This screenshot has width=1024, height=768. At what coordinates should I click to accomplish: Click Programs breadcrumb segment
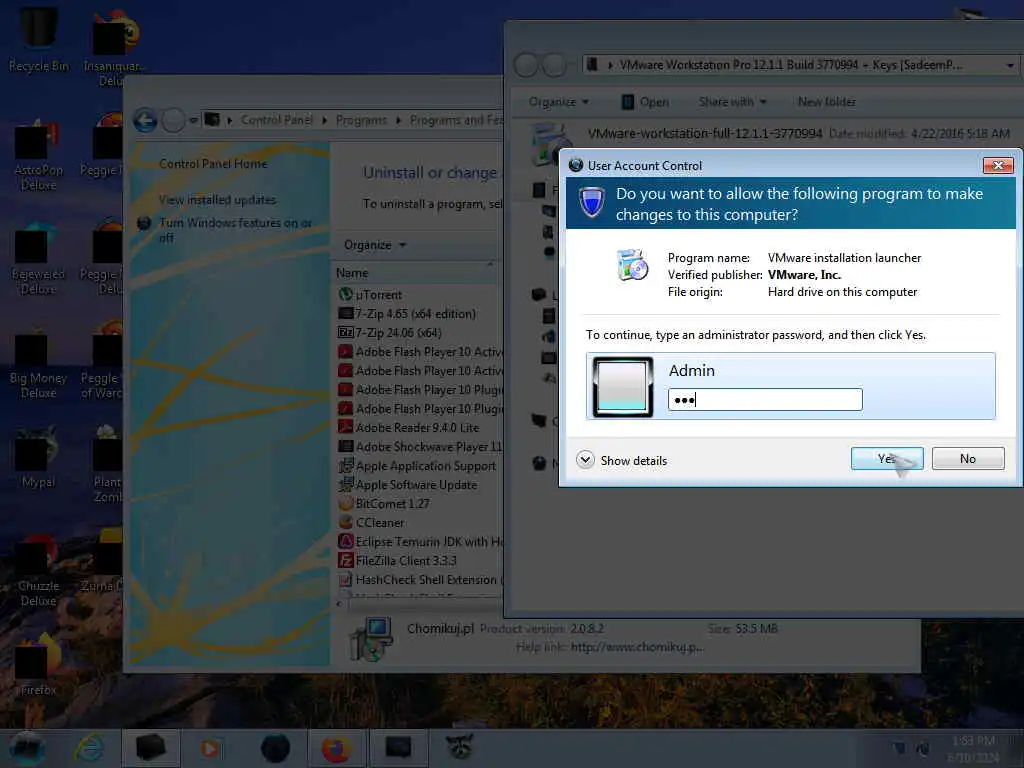(361, 120)
